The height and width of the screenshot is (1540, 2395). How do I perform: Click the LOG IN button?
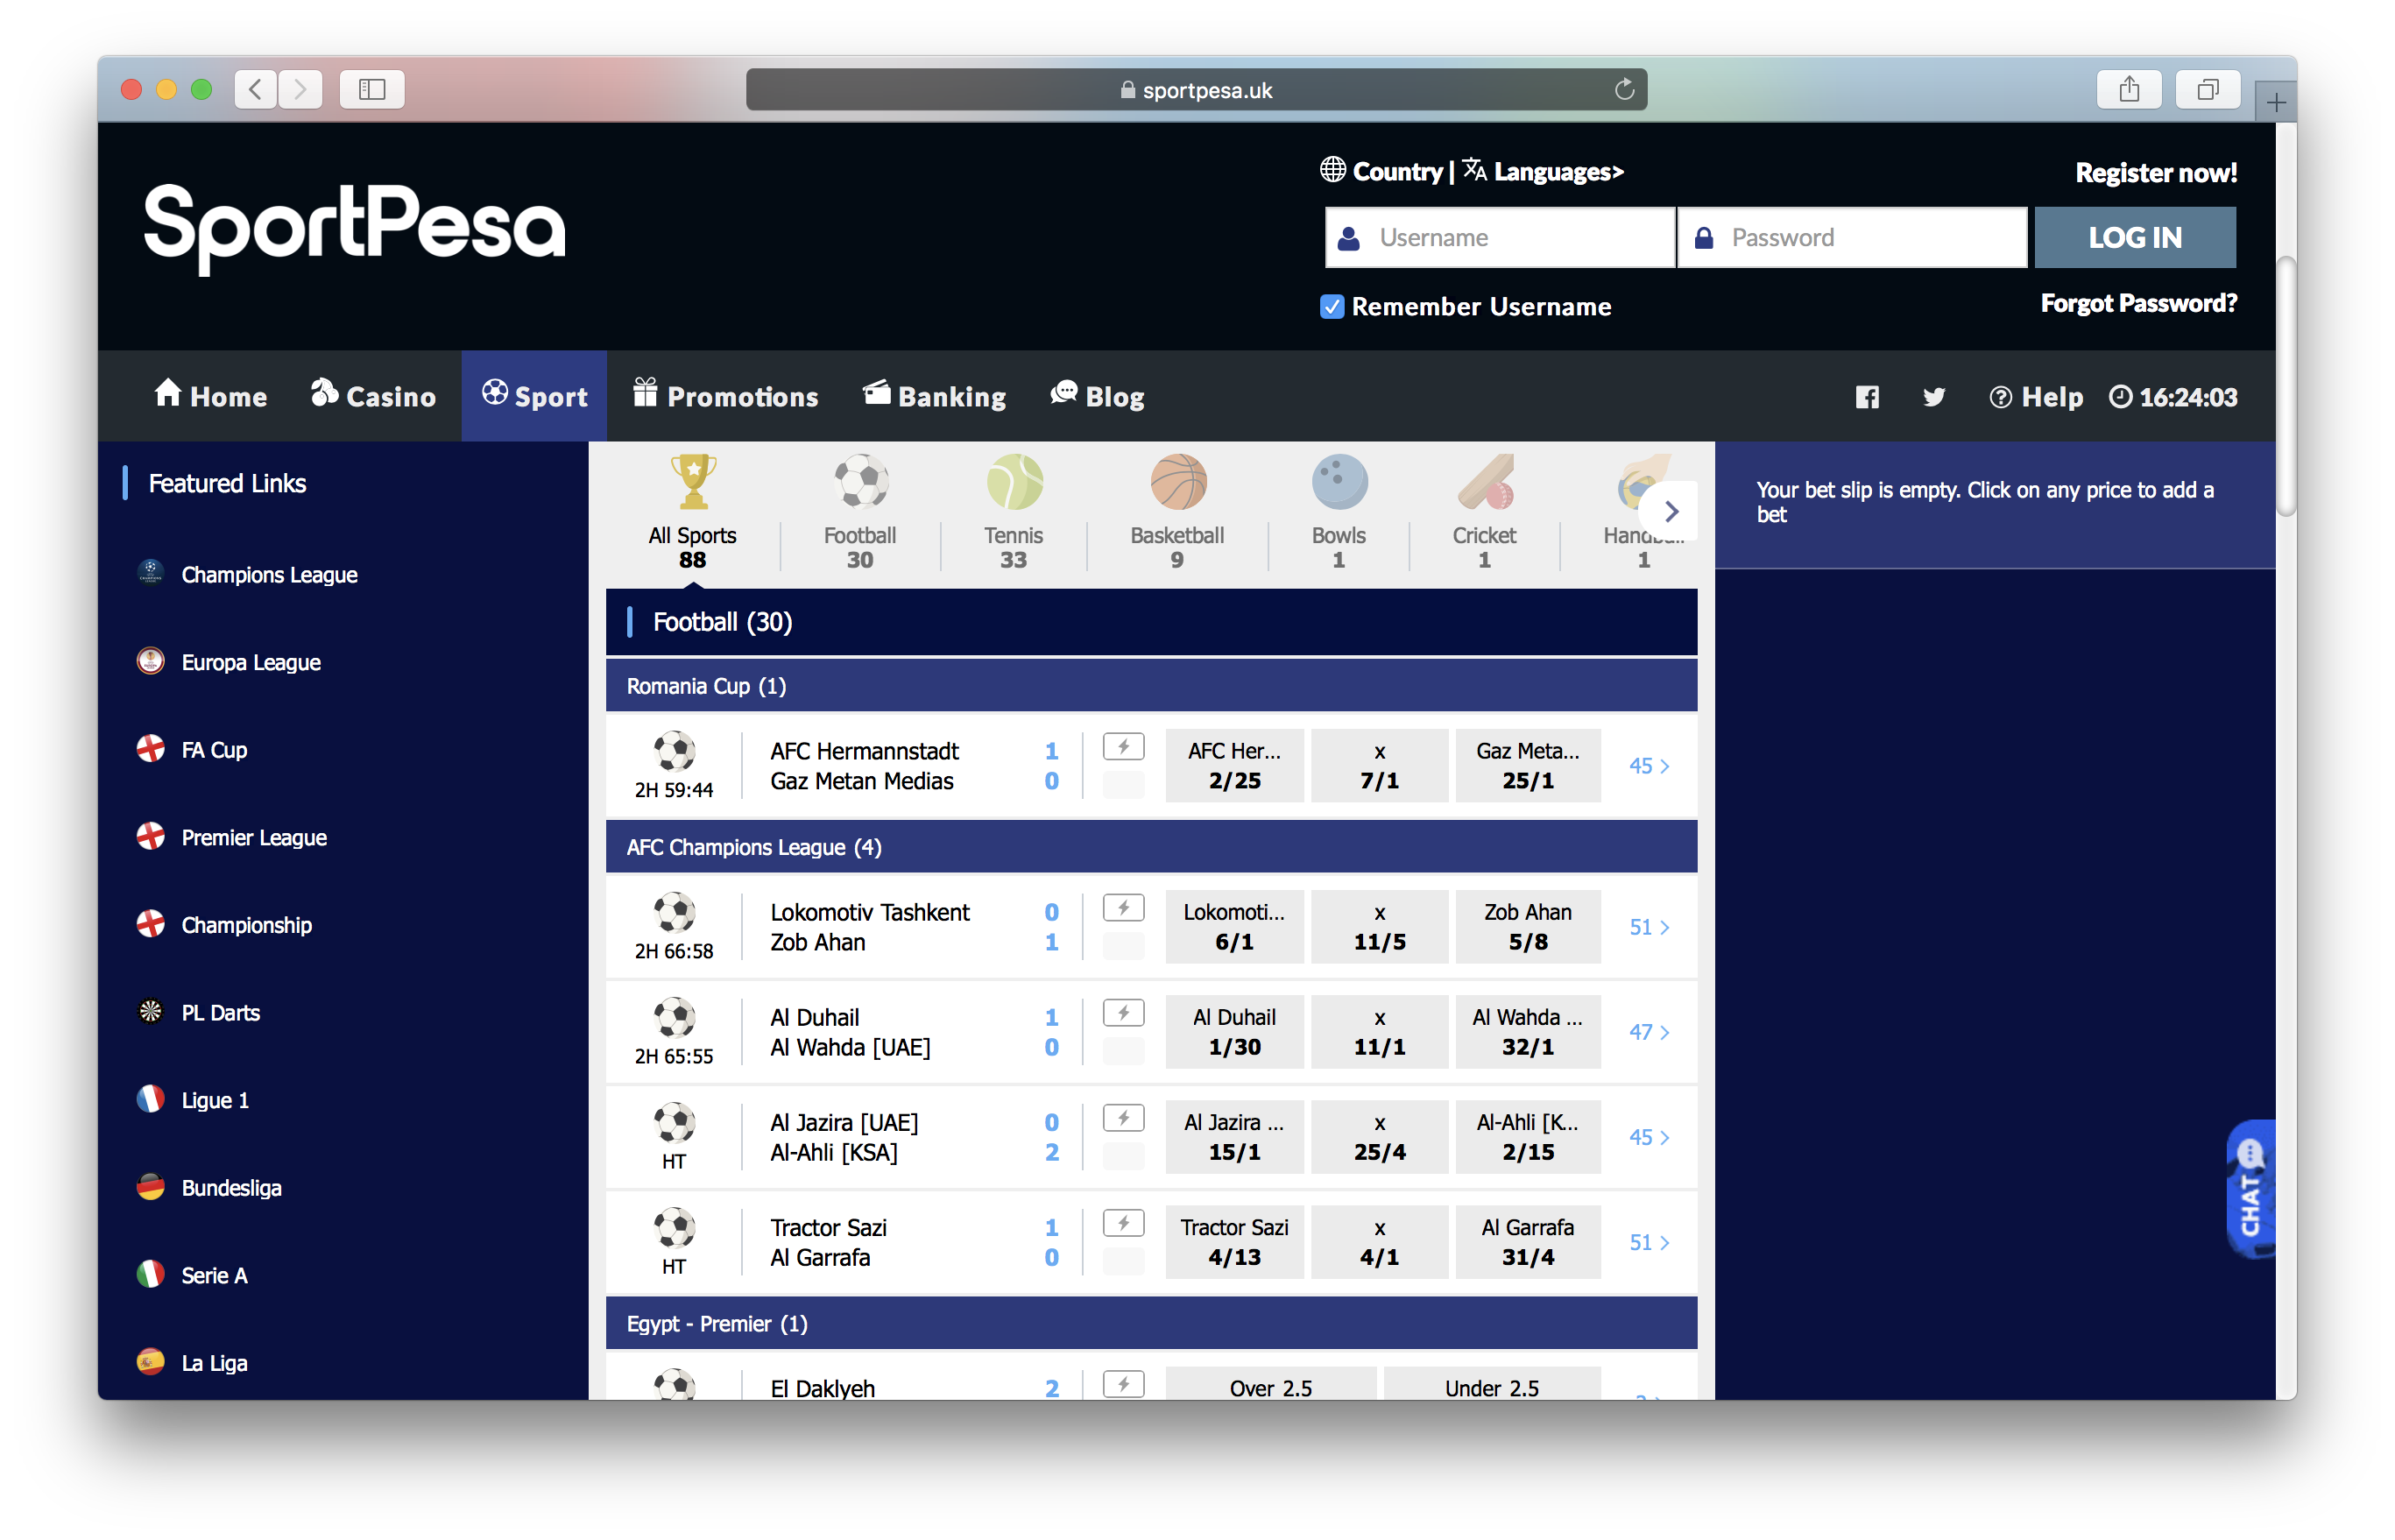[2134, 237]
